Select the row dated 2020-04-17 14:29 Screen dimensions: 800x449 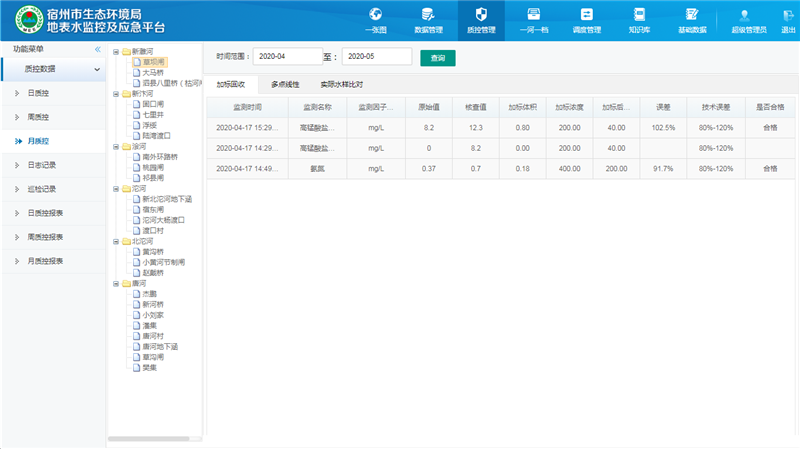point(501,148)
